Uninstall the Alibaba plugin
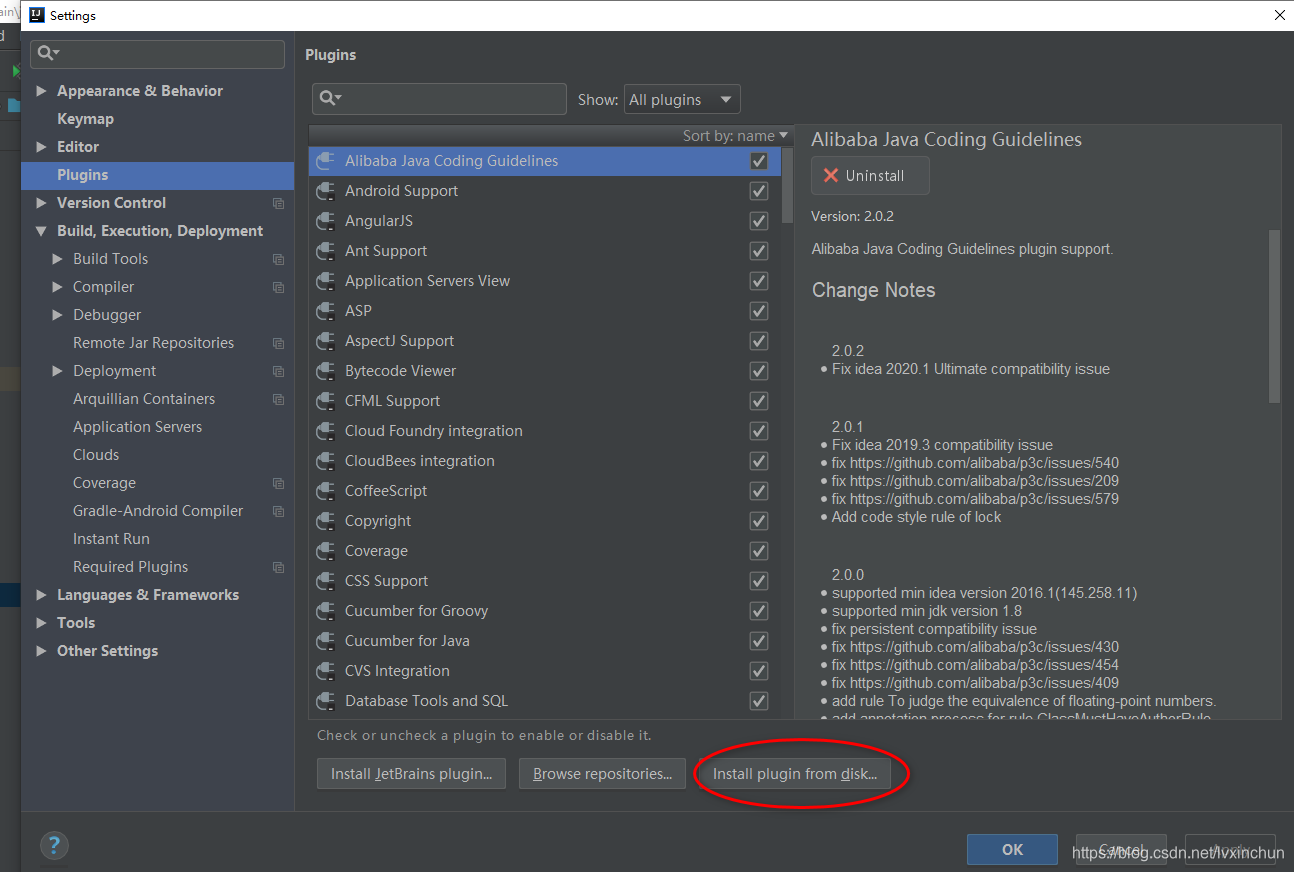The width and height of the screenshot is (1294, 872). click(870, 176)
